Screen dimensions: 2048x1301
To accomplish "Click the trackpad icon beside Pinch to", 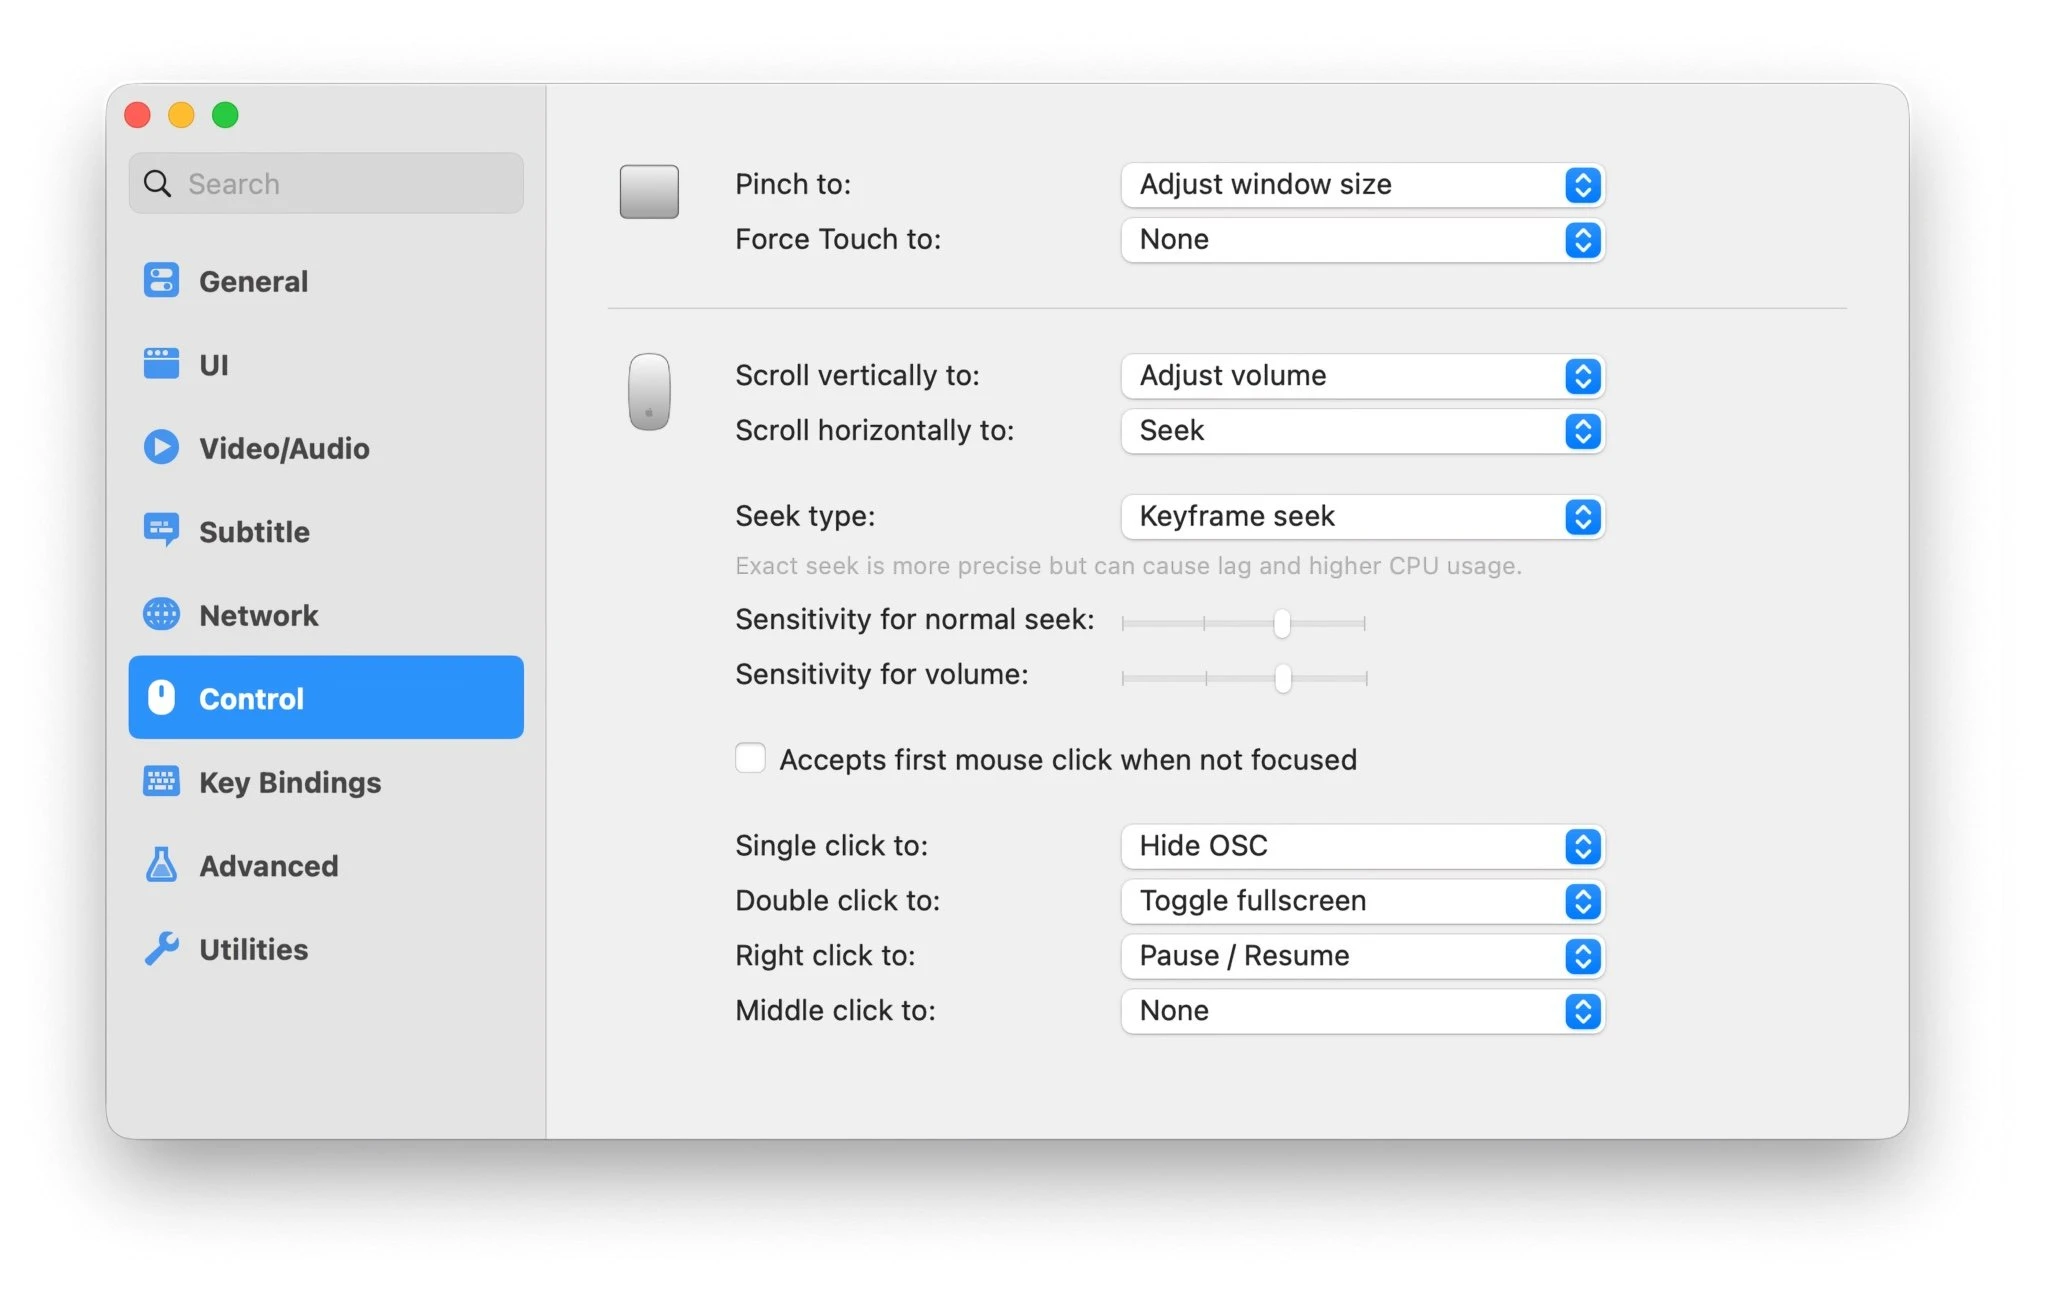I will point(649,191).
